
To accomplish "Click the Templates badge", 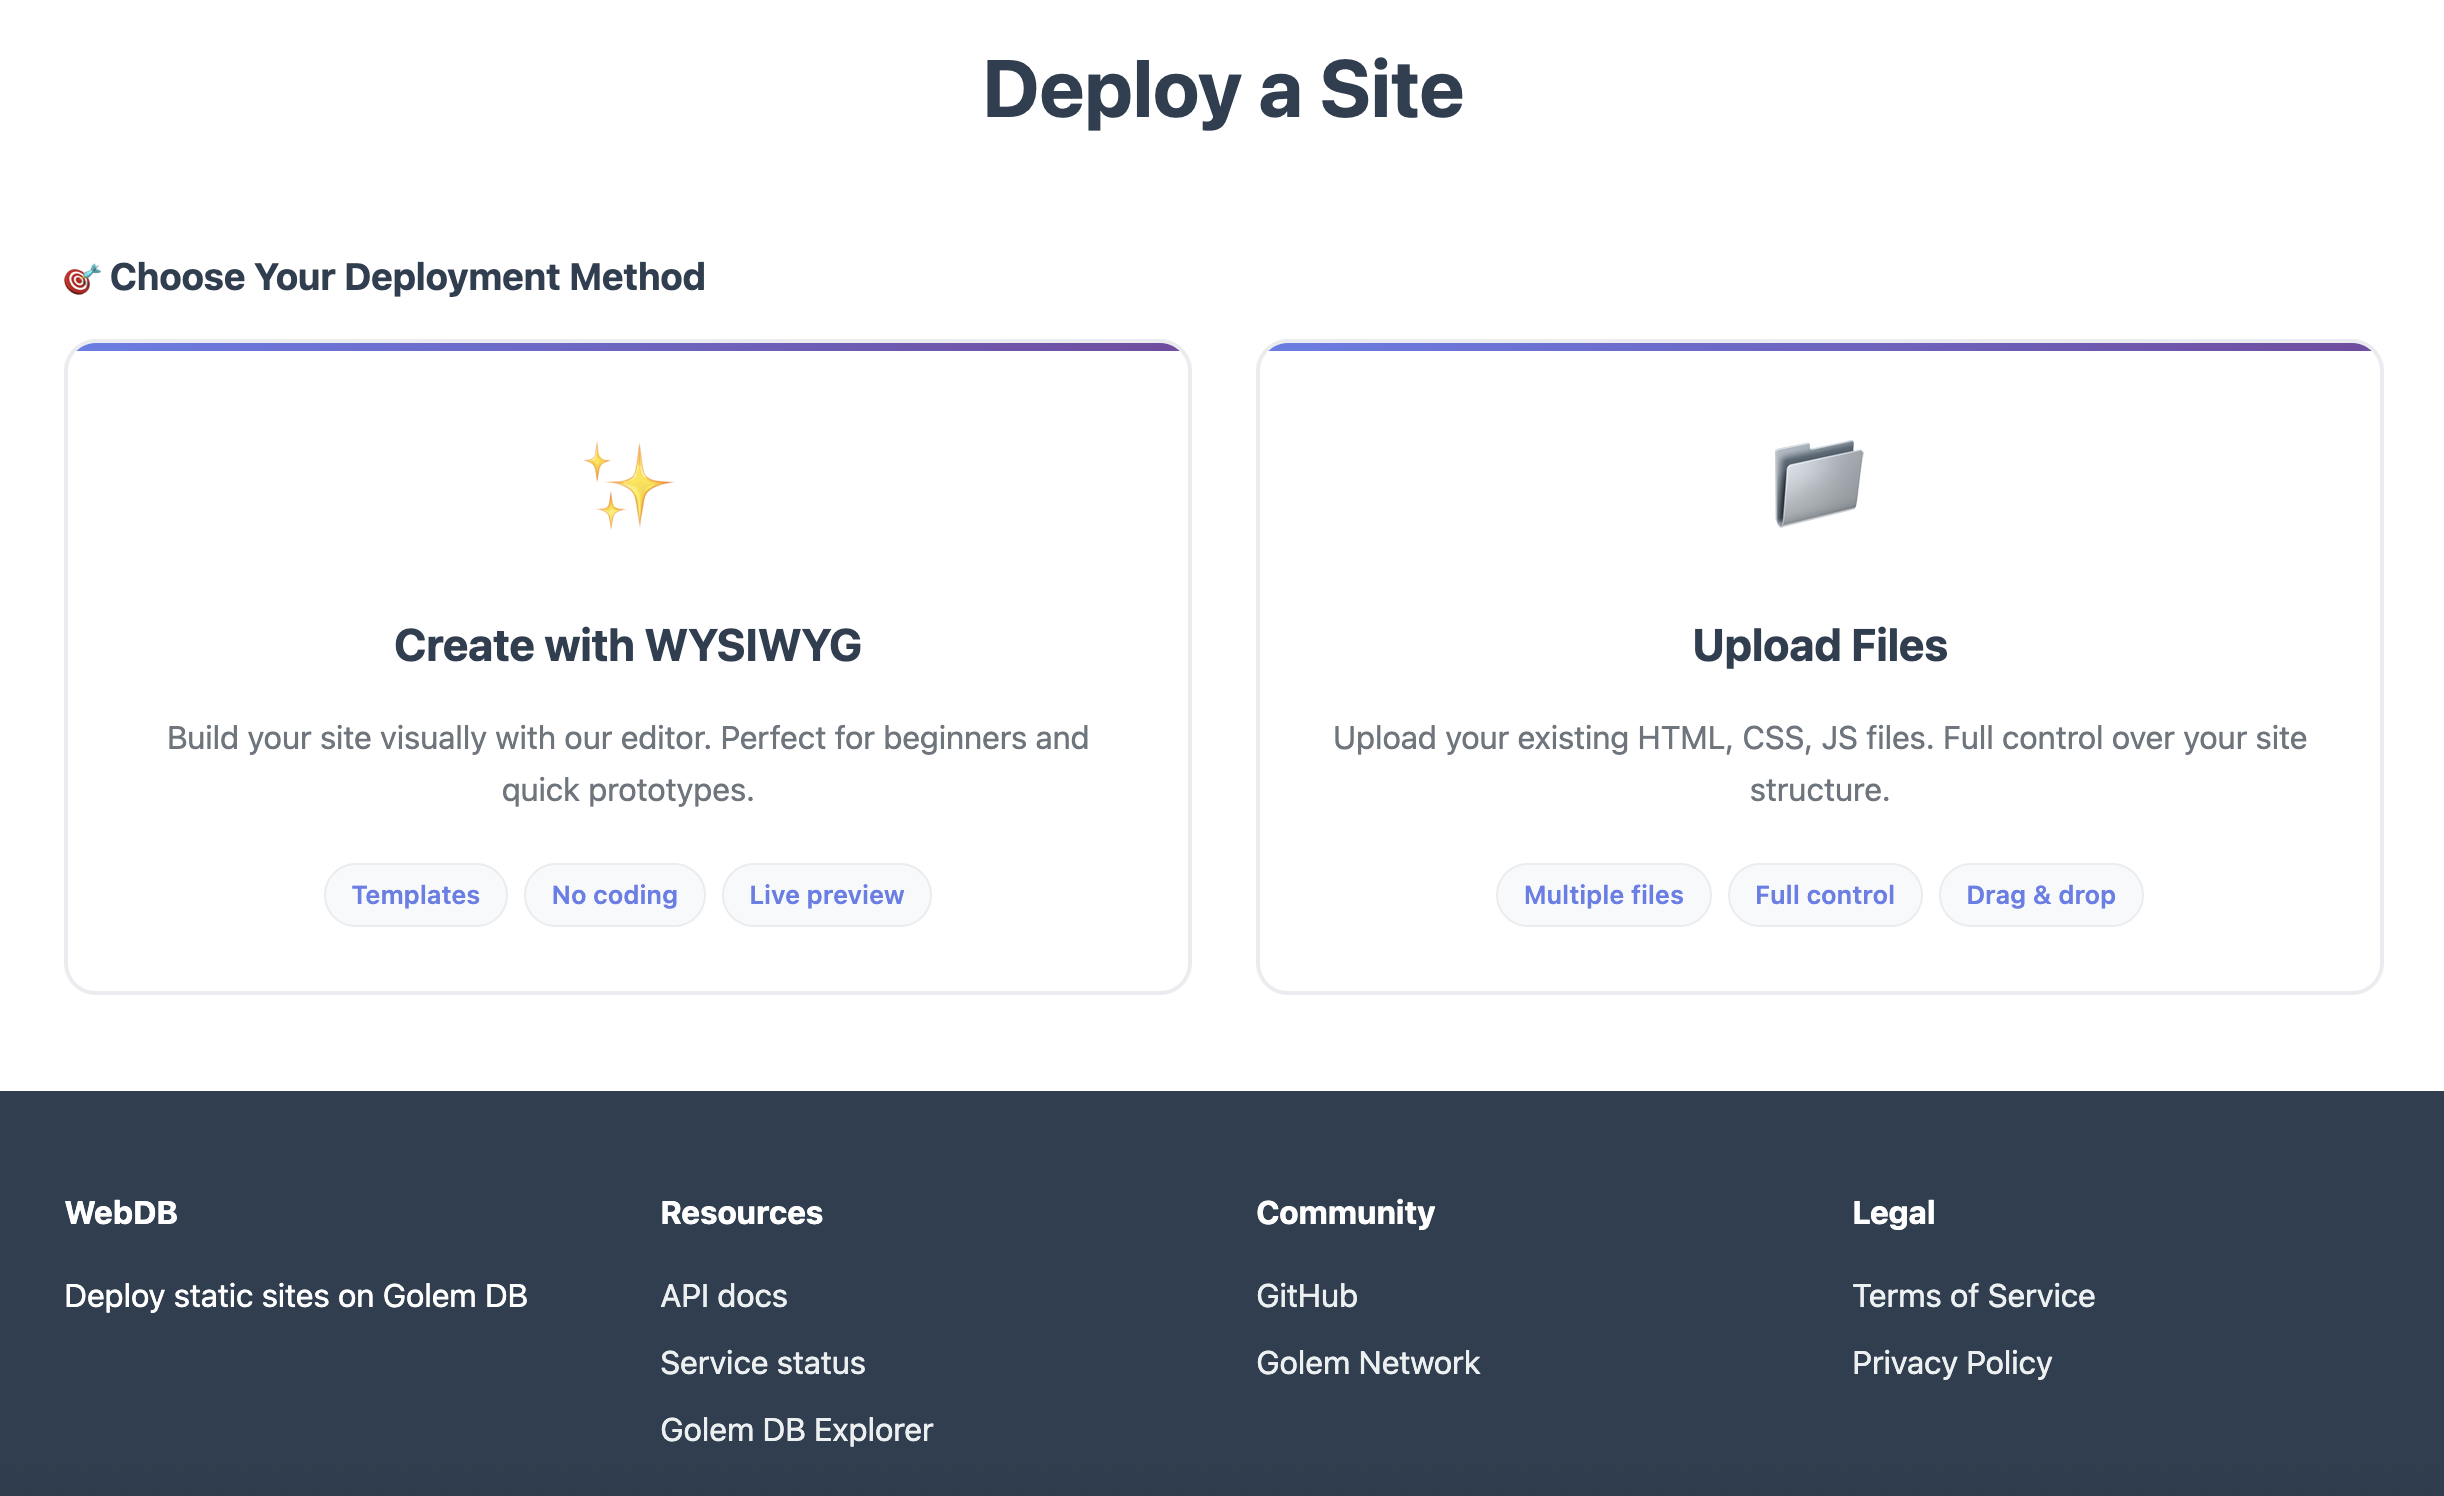I will tap(415, 895).
